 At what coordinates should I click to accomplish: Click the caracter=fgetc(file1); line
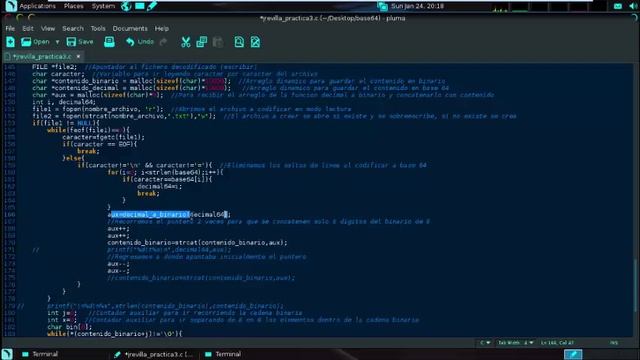pyautogui.click(x=103, y=137)
